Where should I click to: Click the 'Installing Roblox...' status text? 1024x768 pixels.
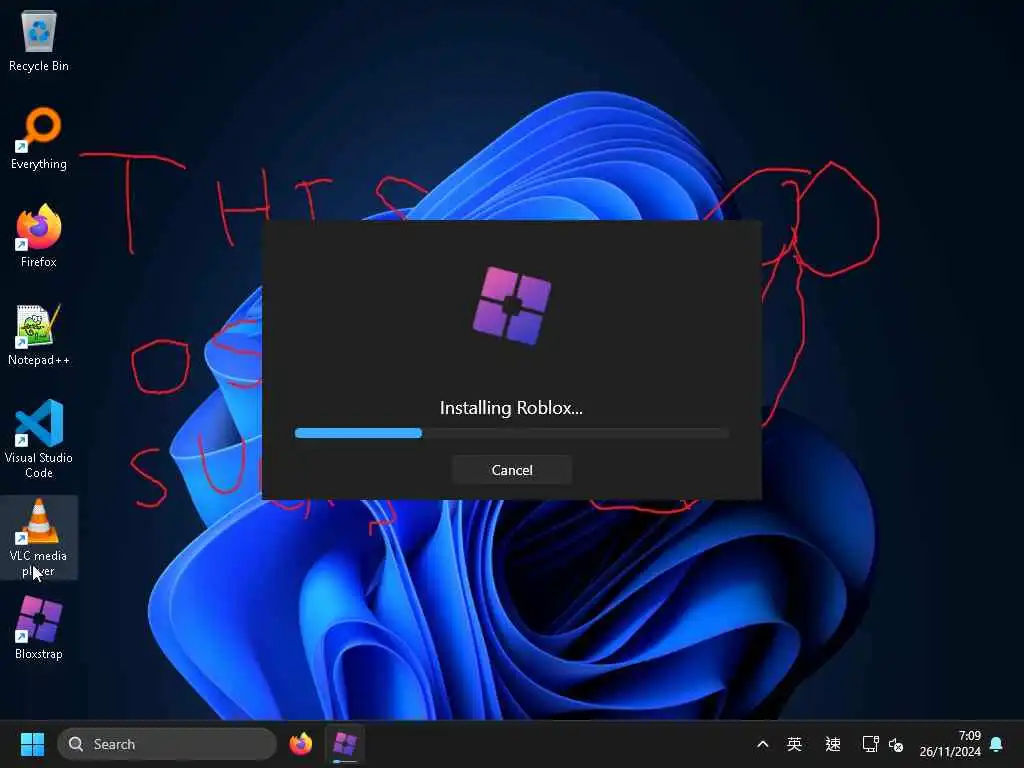pyautogui.click(x=511, y=408)
